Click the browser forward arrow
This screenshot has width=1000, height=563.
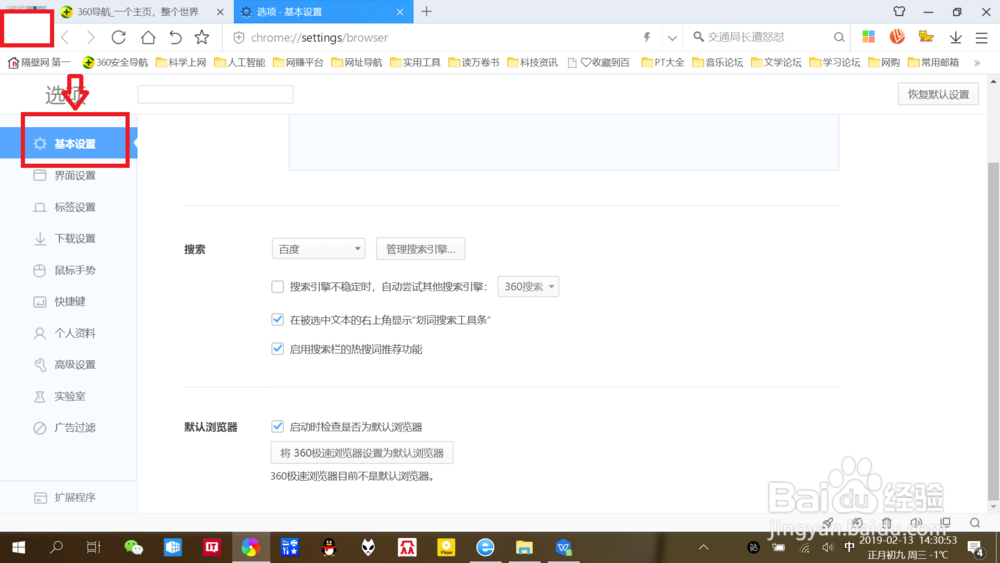coord(91,38)
